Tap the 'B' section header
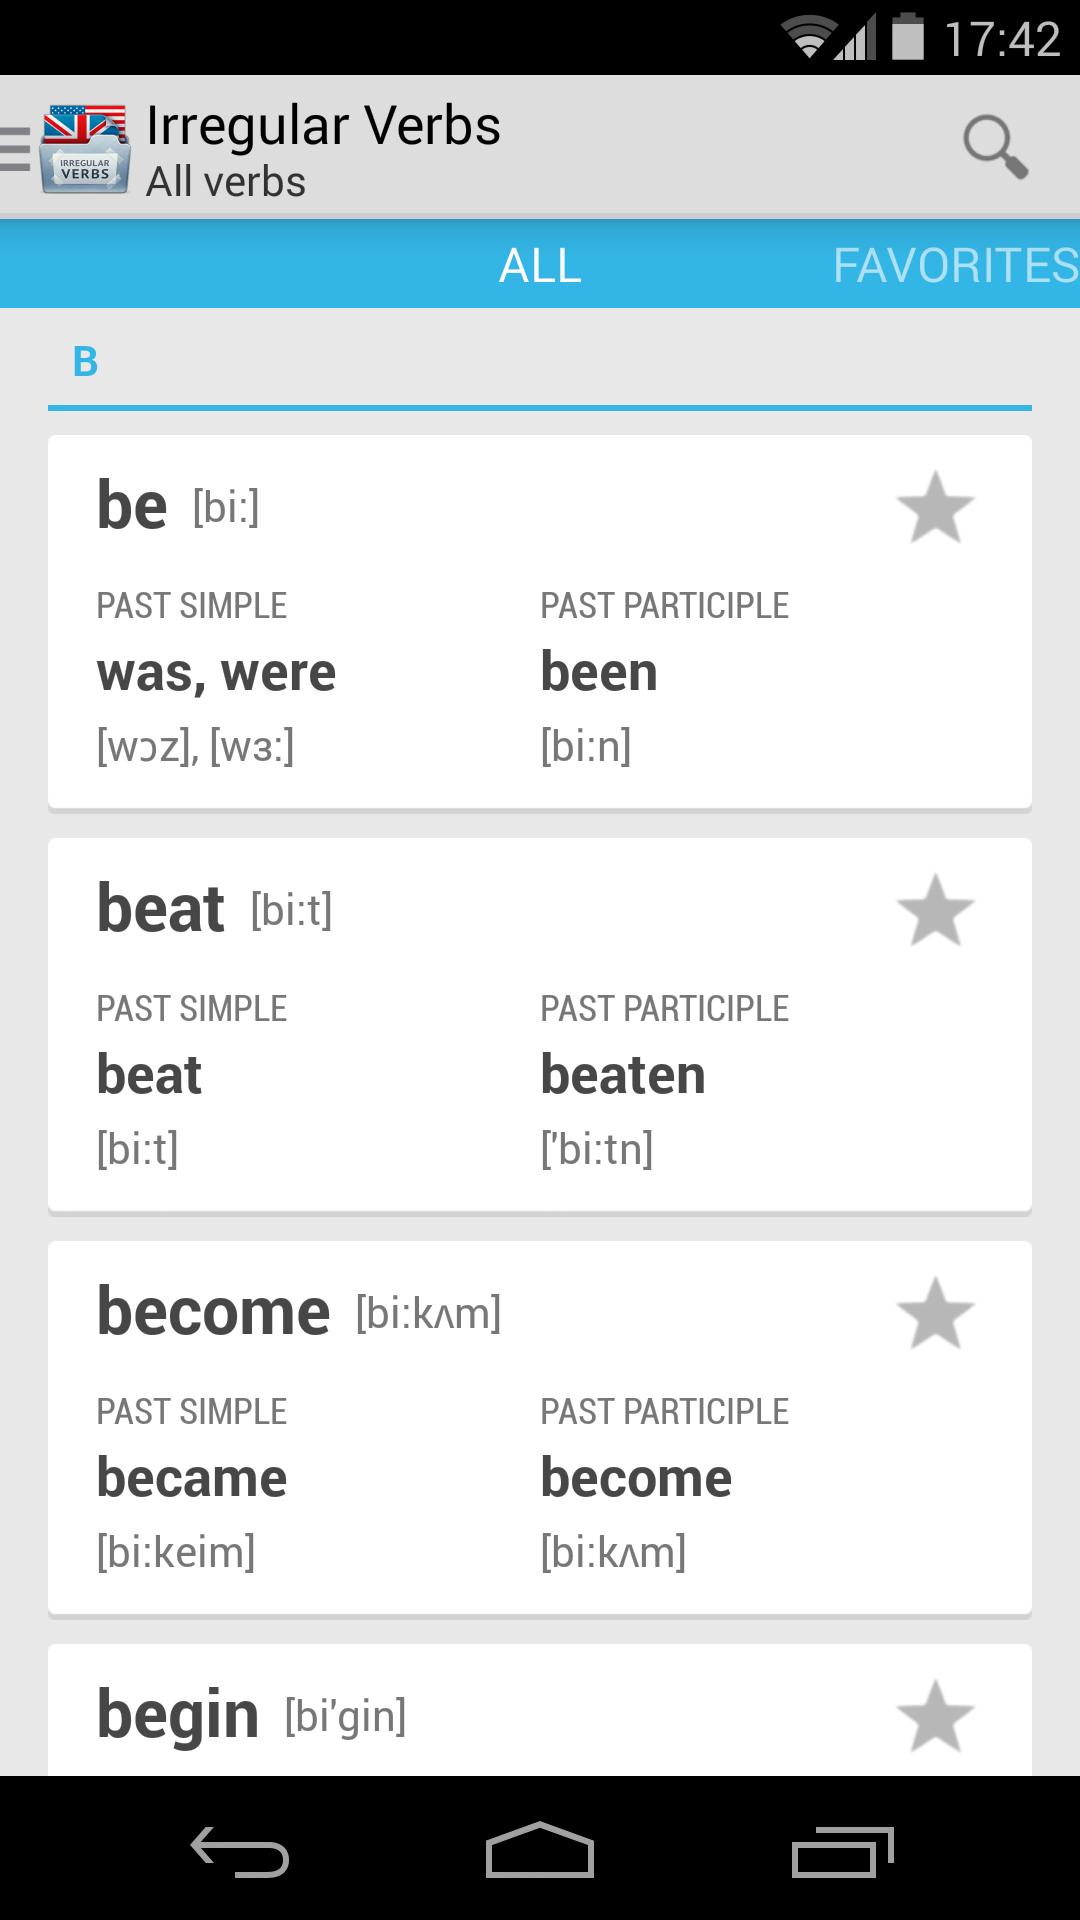1080x1920 pixels. [x=86, y=362]
